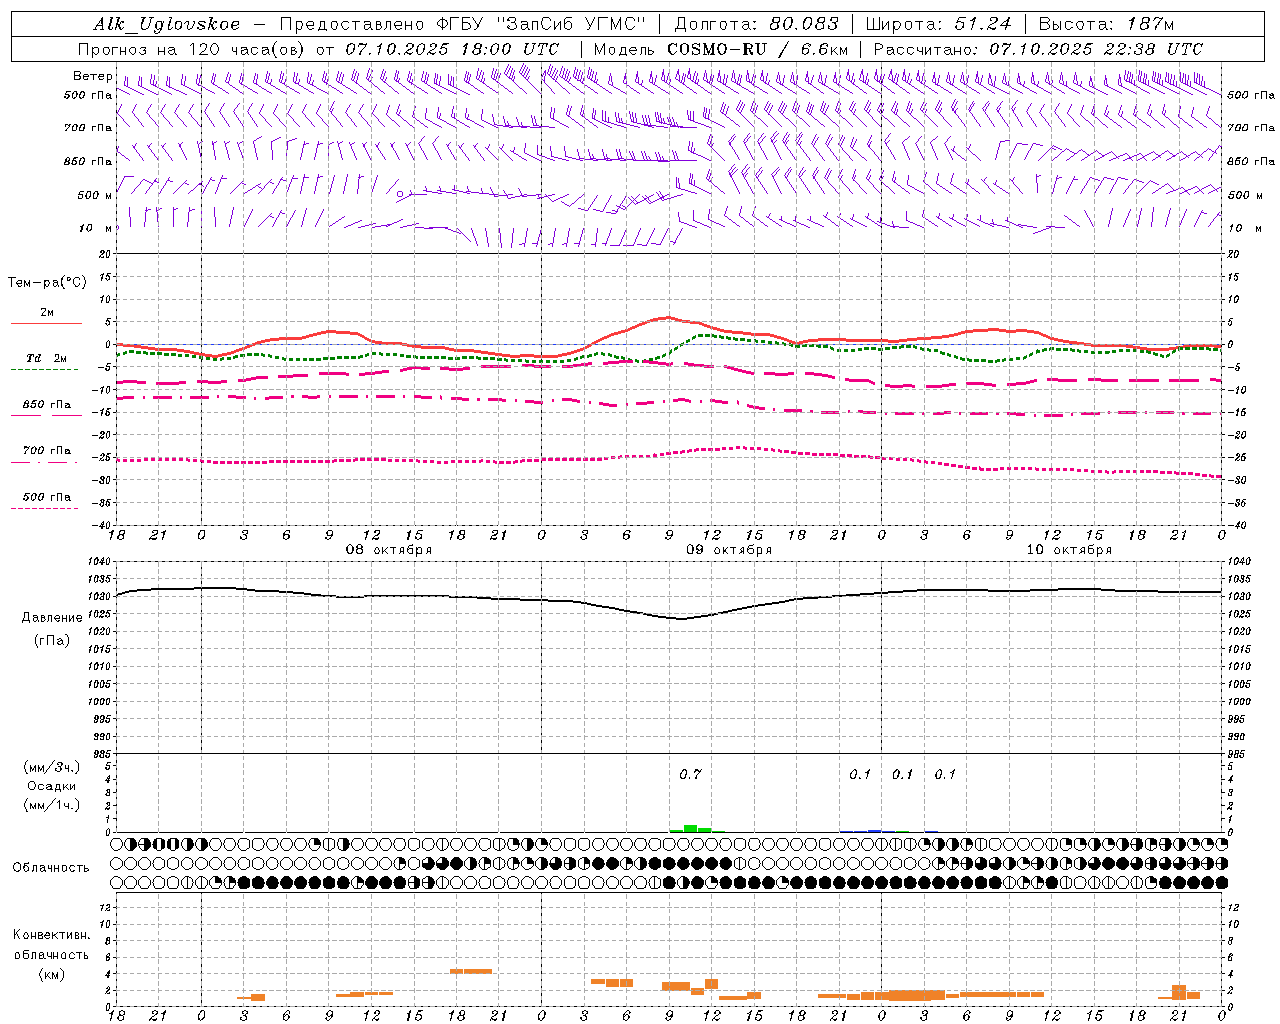Click the 'Давление' pressure panel label
Viewport: 1280px width, 1024px height.
[x=52, y=618]
